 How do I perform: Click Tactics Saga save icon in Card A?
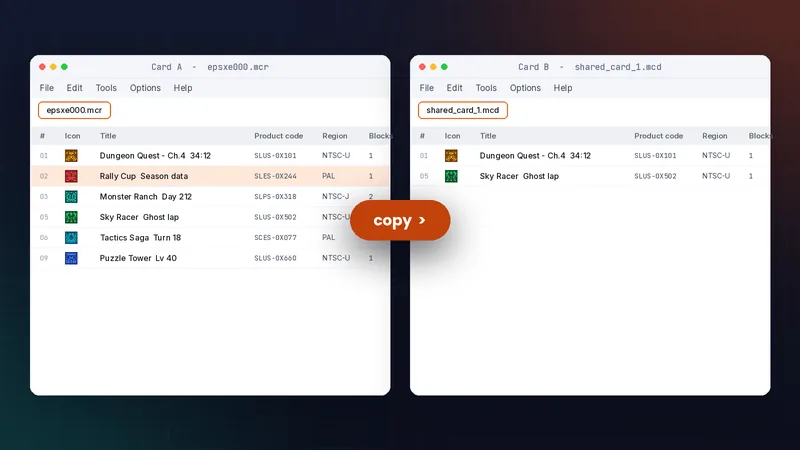coord(71,237)
